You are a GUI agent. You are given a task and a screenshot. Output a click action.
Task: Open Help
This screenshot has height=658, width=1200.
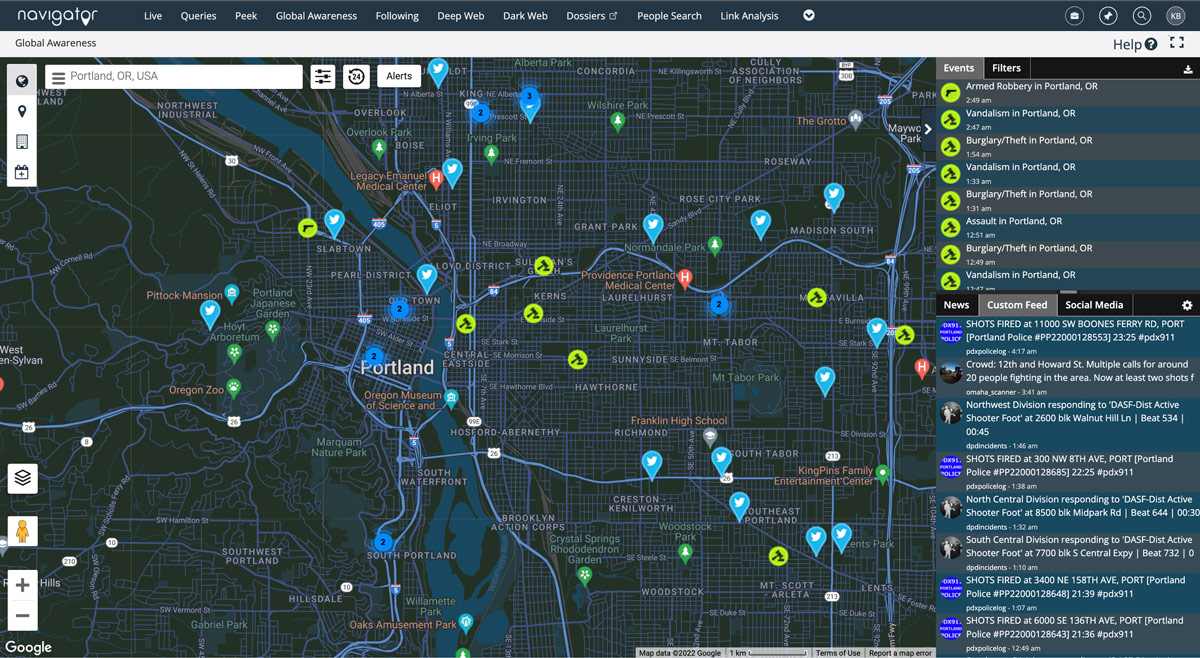coord(1135,44)
